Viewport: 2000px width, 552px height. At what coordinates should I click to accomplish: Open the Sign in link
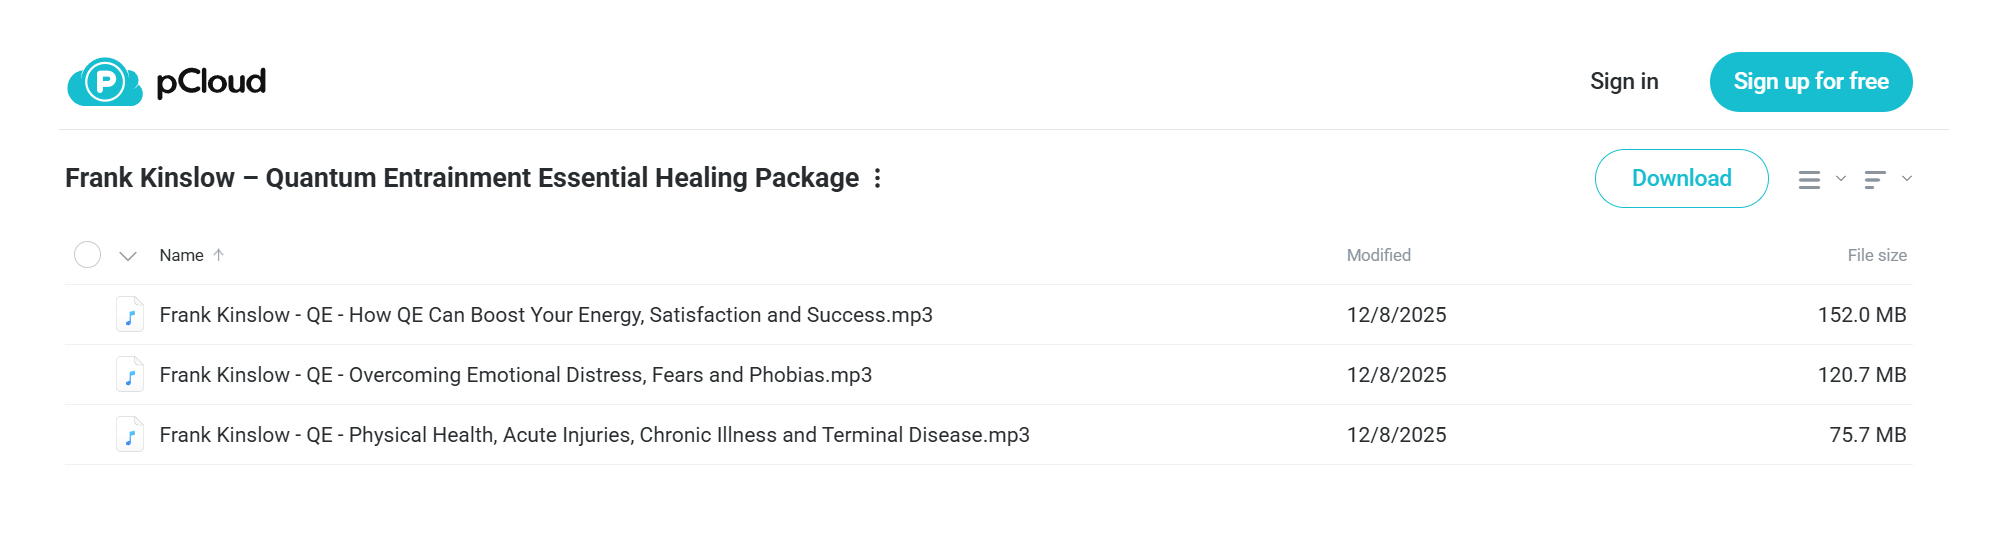(x=1624, y=82)
